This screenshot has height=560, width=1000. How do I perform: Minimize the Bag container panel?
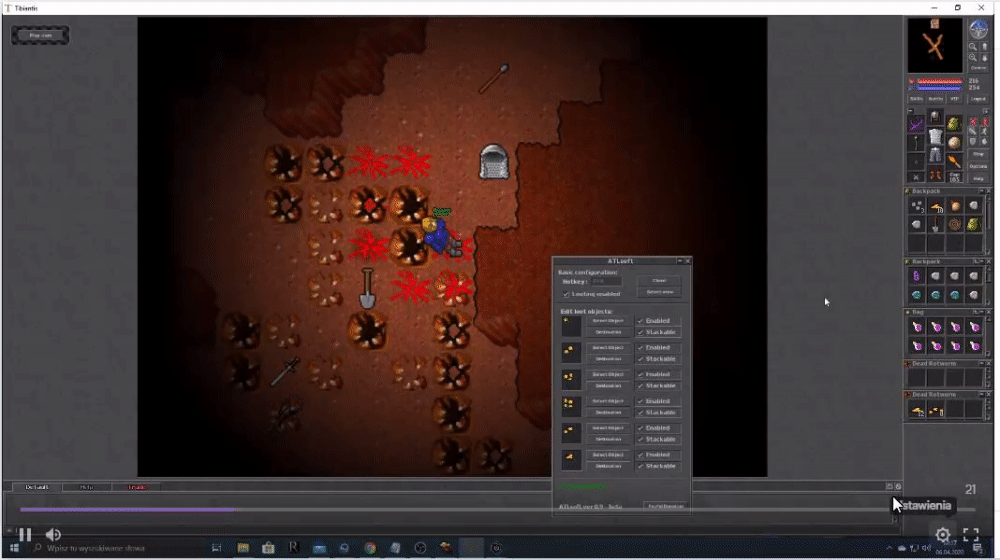(x=982, y=312)
